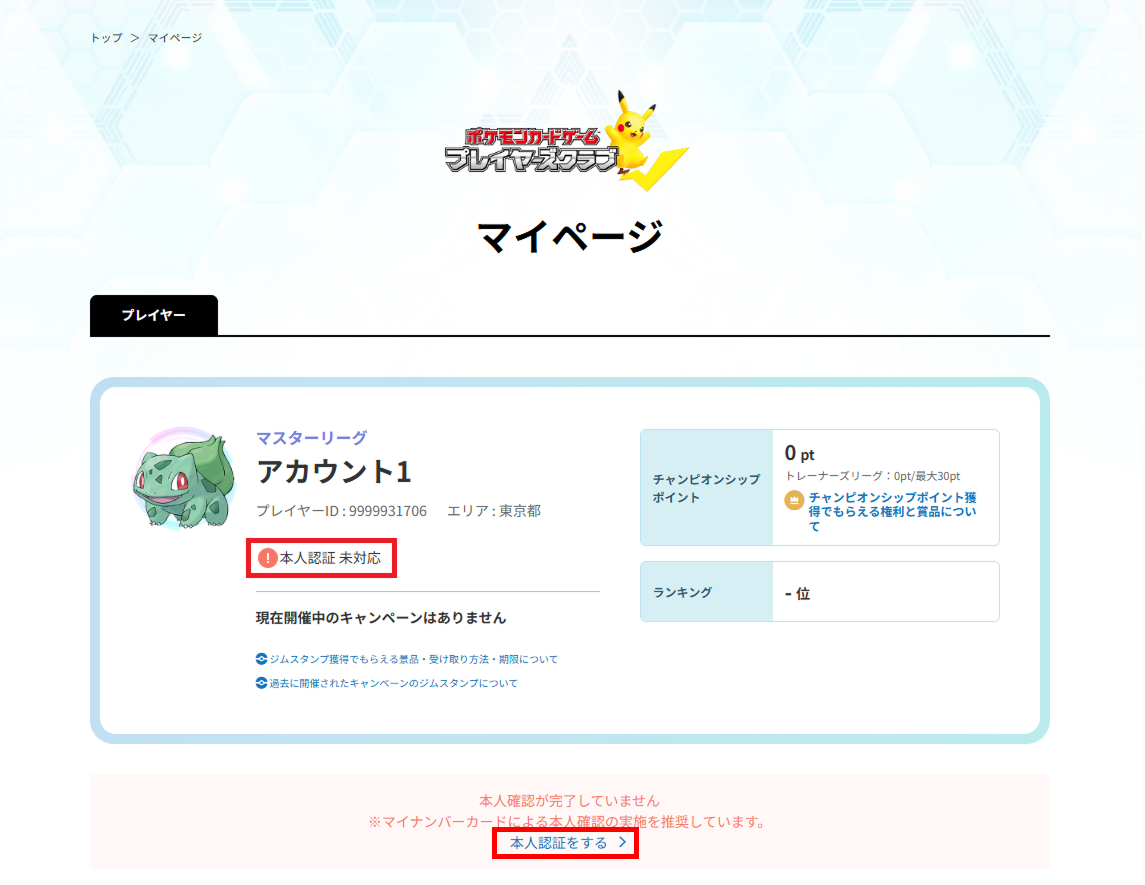Click the - 位 ranking value
Viewport: 1145px width, 885px height.
(797, 594)
